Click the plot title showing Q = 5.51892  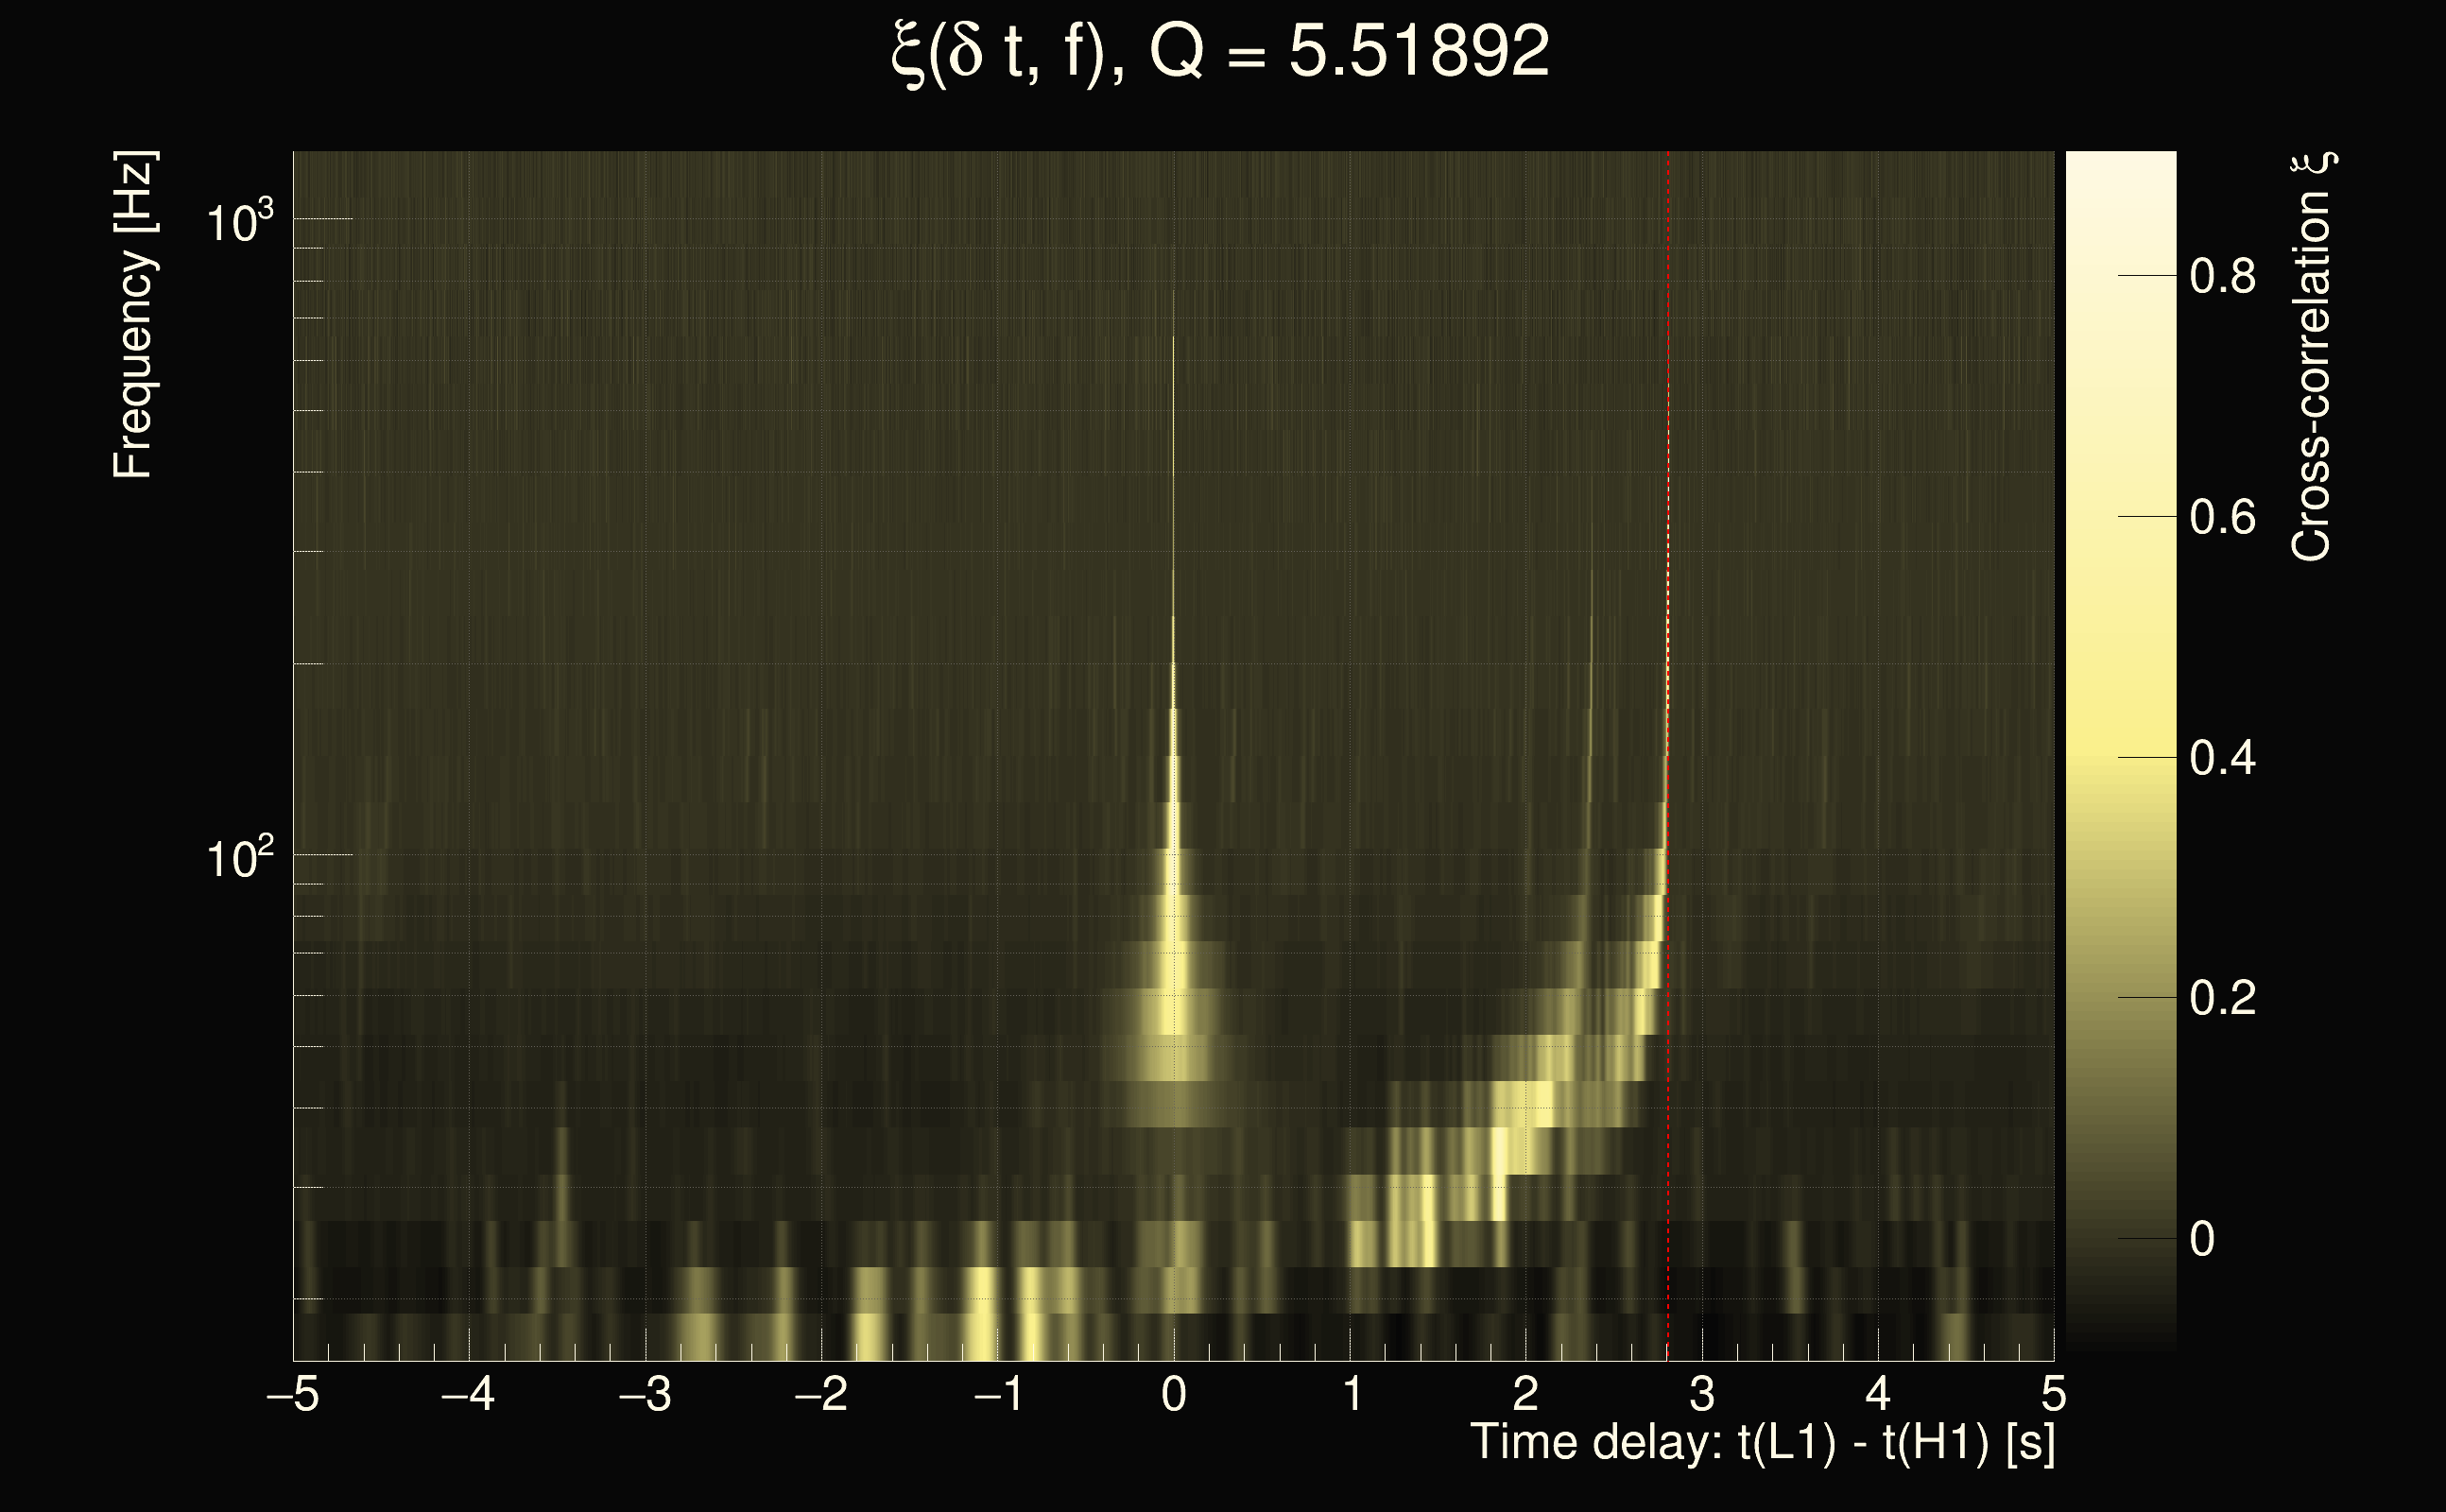click(1220, 52)
